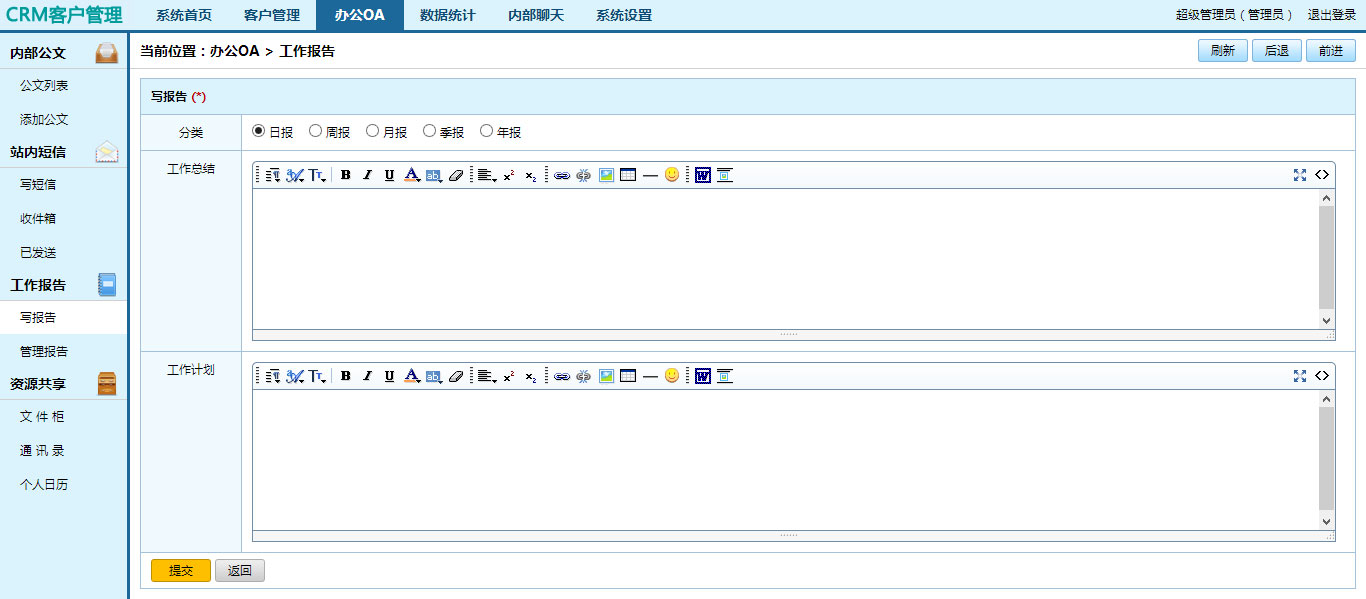Choose the 年报 radio button
Viewport: 1366px width, 599px height.
pos(487,131)
